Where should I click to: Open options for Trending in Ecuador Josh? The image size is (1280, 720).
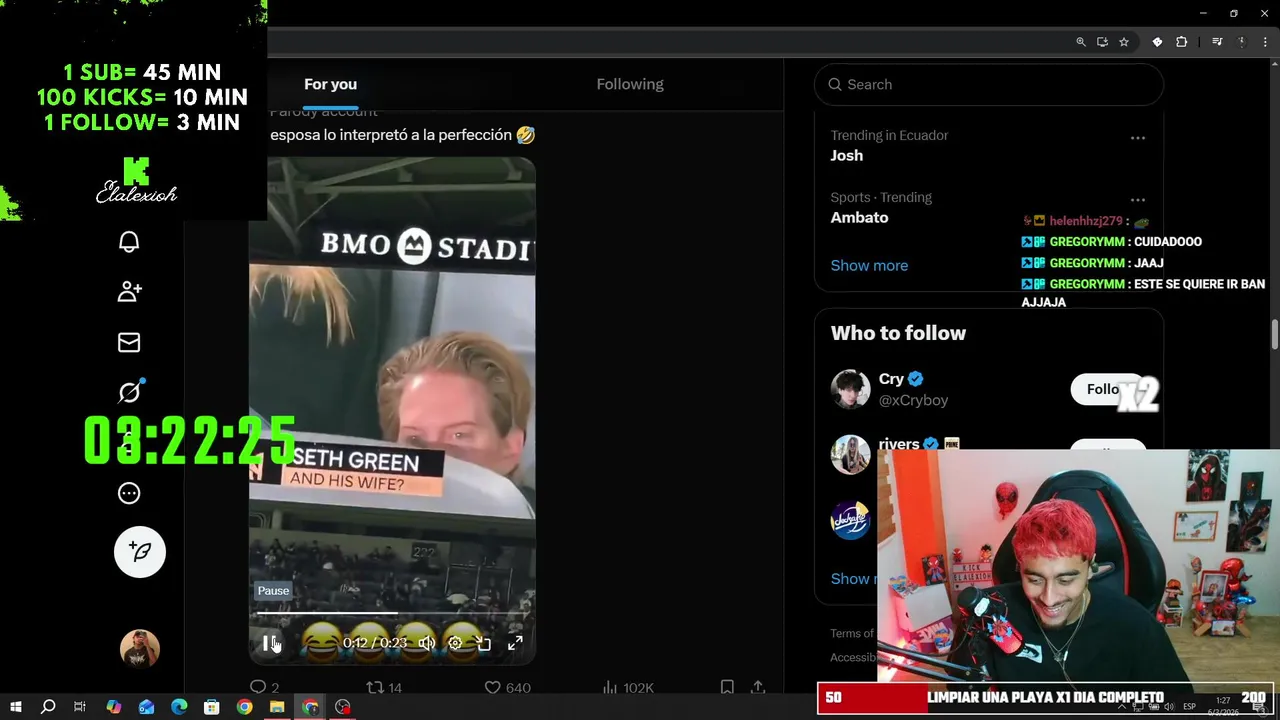tap(1137, 137)
